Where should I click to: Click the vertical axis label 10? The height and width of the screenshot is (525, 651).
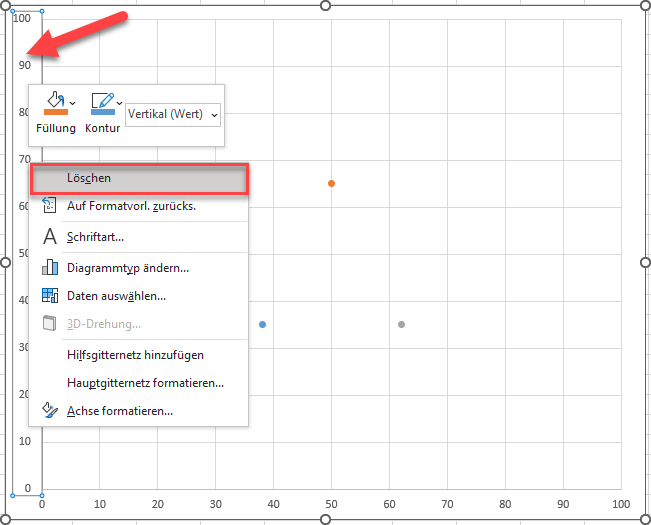pyautogui.click(x=25, y=441)
